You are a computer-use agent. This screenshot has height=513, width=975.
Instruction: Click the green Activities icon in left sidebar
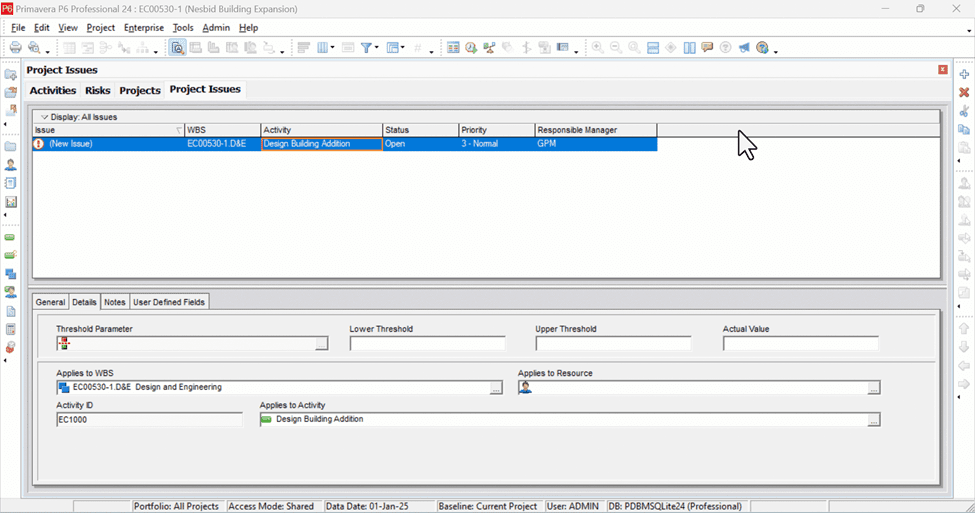pos(11,238)
